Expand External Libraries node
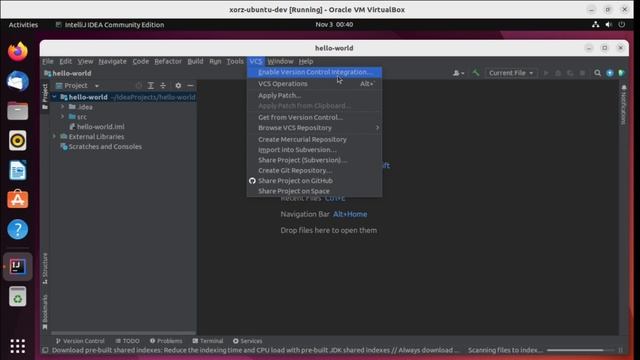 (54, 136)
